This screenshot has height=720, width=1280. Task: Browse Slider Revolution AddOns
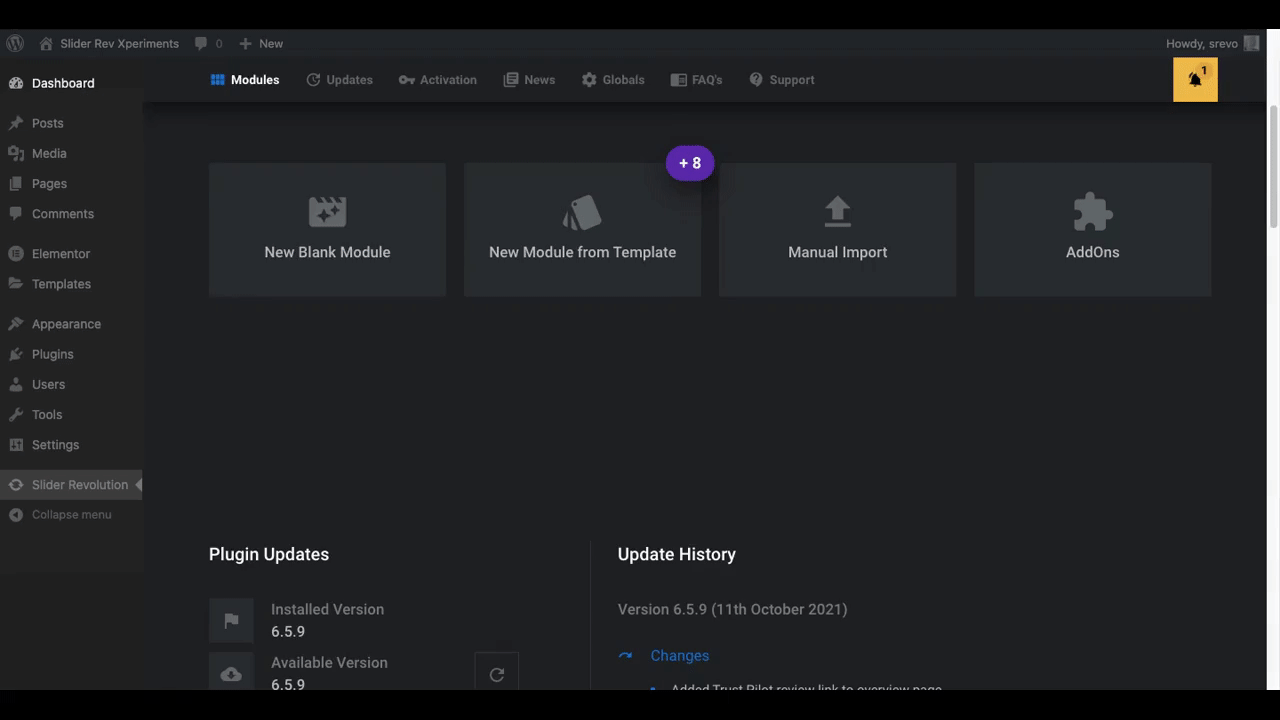click(1092, 229)
